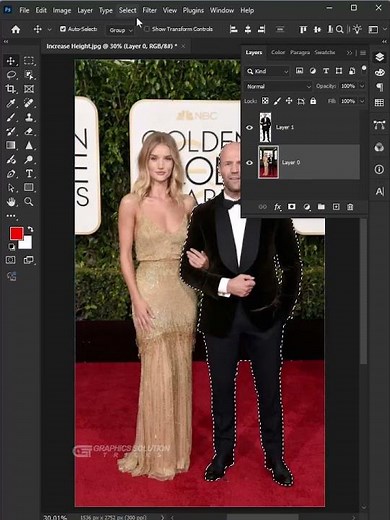Open the Image menu
Image resolution: width=390 pixels, height=520 pixels.
(62, 10)
